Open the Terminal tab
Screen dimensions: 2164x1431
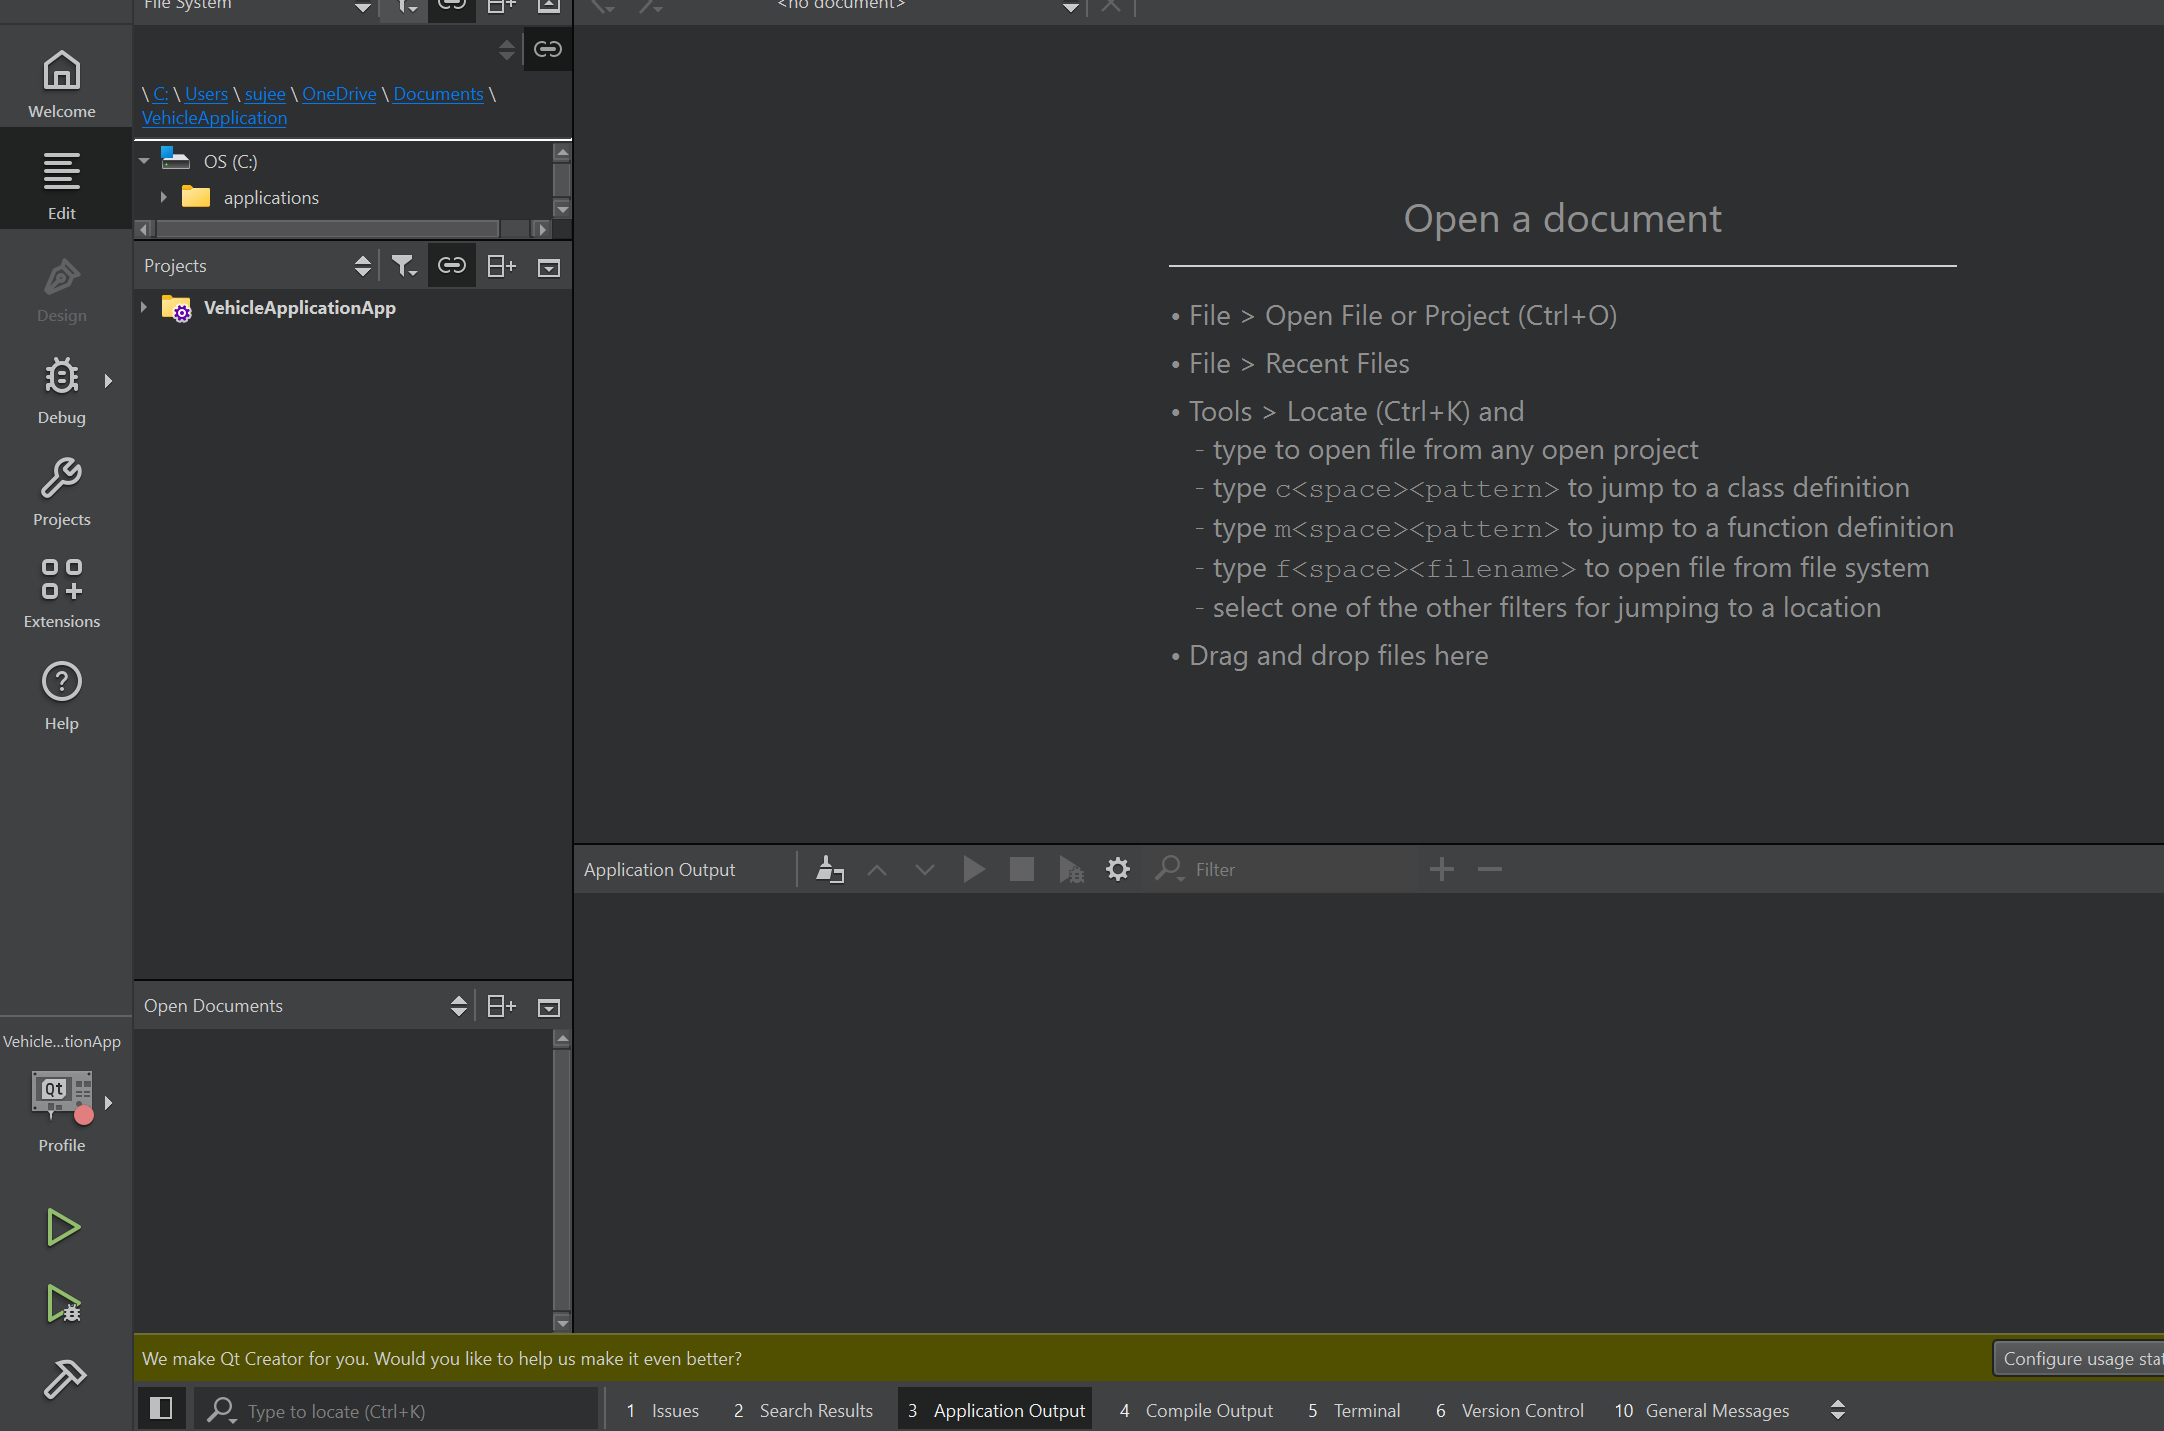click(x=1354, y=1410)
